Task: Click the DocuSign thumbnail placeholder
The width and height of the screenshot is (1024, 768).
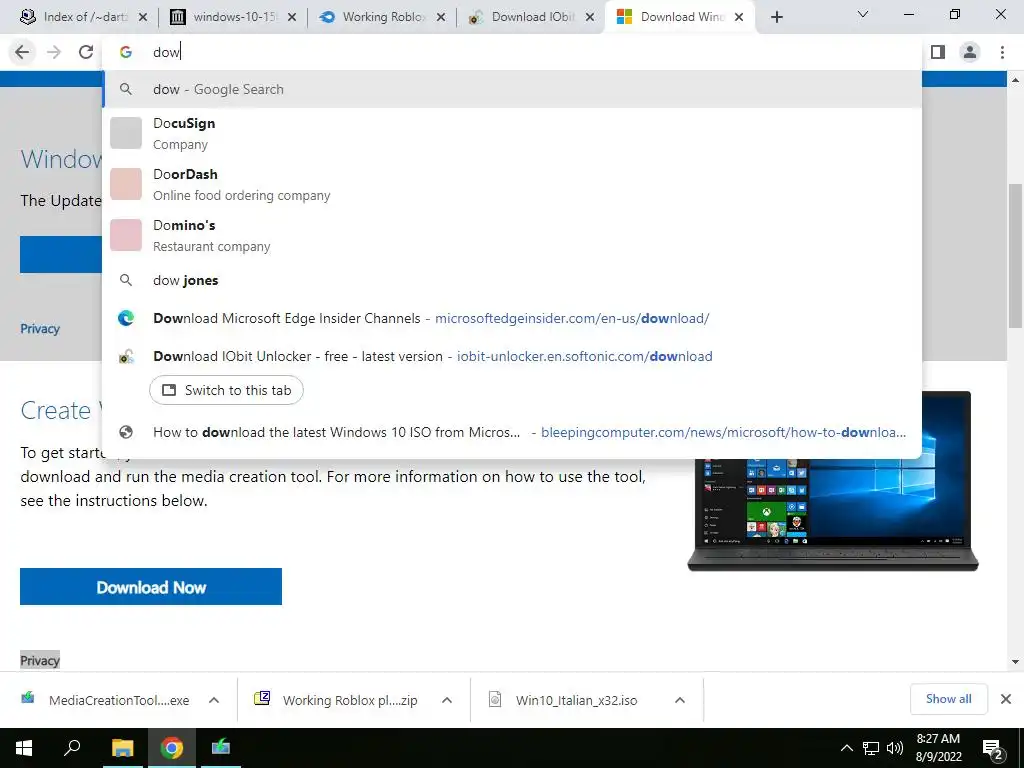Action: [126, 133]
